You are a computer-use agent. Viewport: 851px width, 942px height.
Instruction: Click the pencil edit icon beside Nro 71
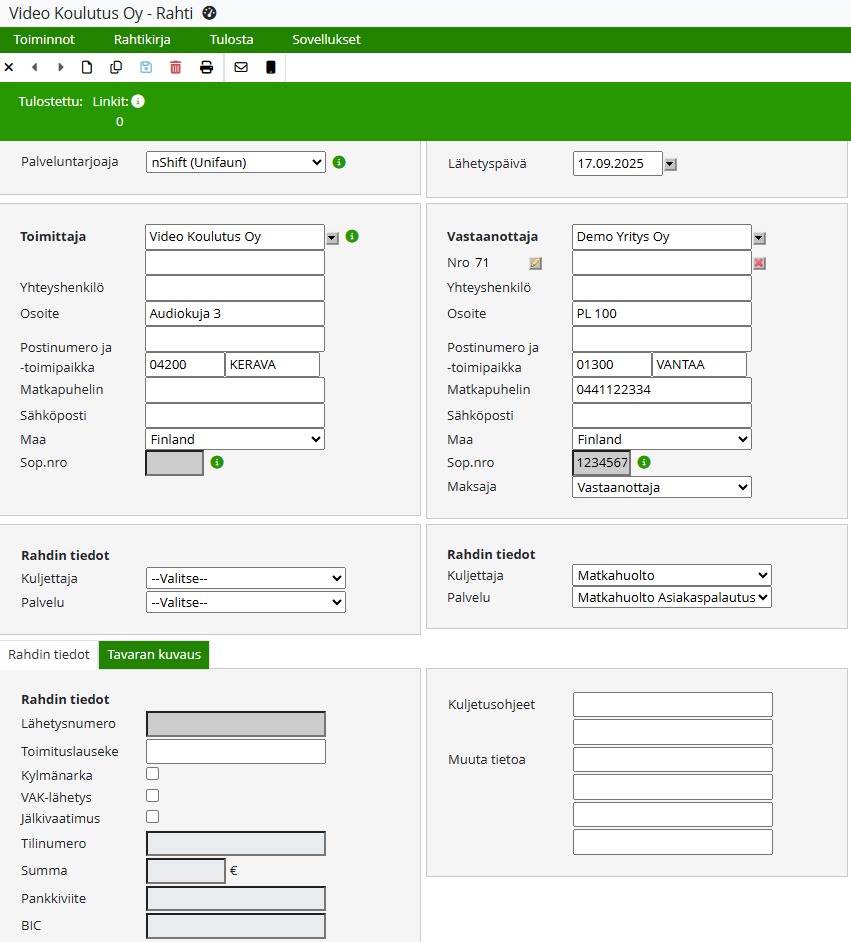[535, 263]
